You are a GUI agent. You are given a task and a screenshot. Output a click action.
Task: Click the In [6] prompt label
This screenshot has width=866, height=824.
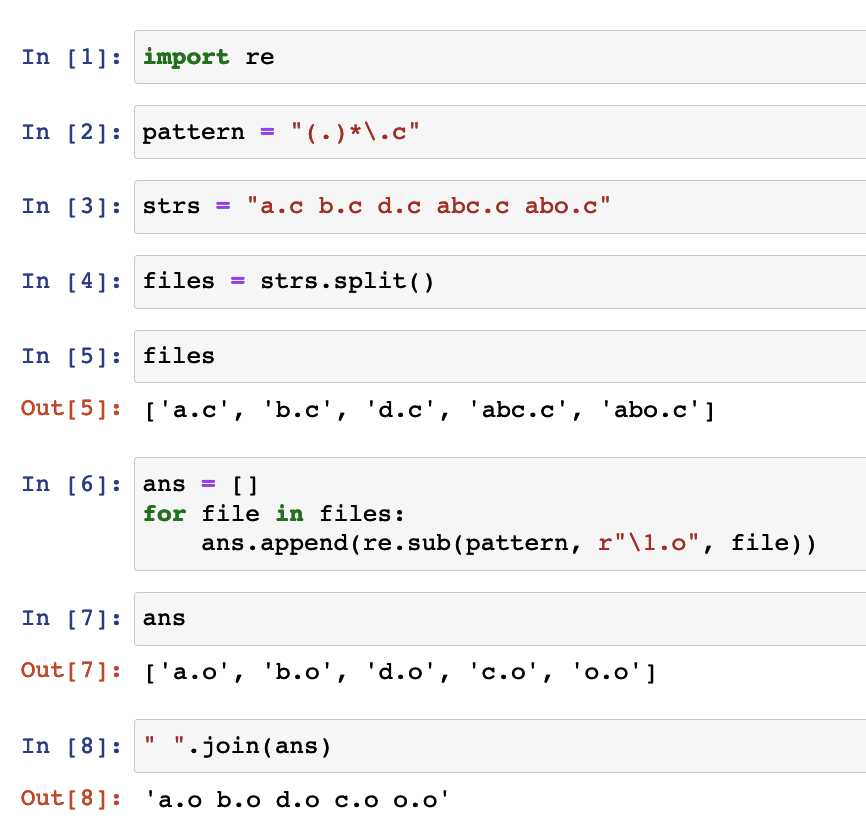point(70,484)
